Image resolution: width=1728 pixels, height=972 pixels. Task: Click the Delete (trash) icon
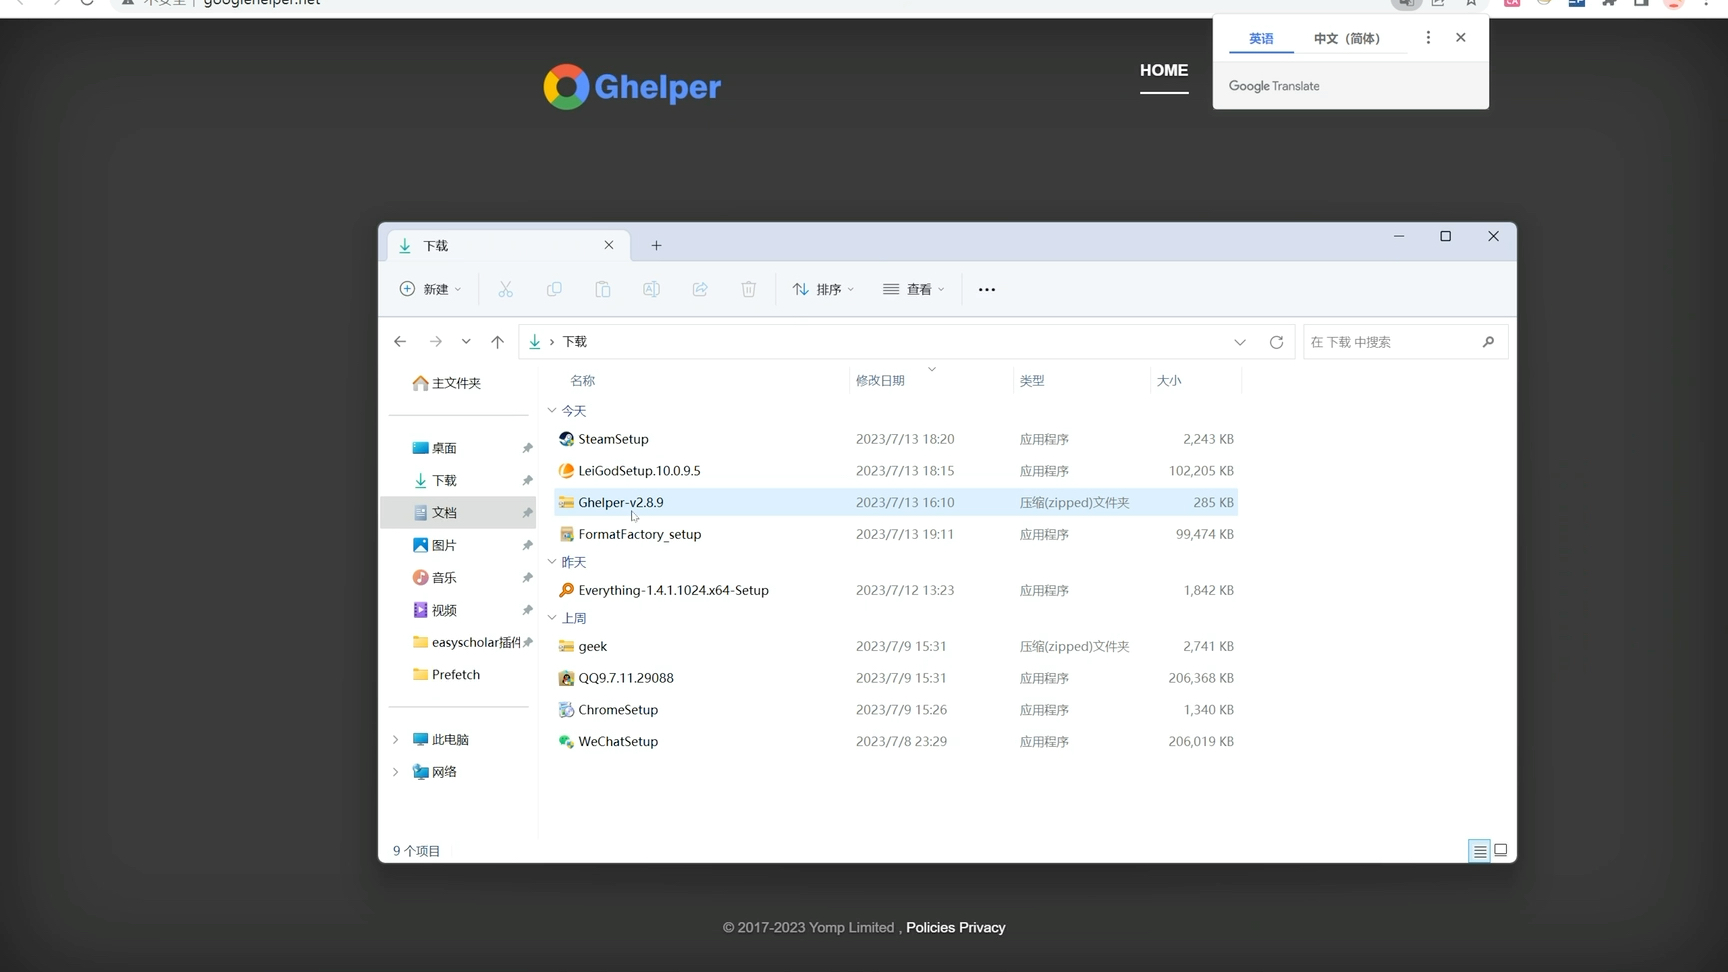(x=748, y=289)
